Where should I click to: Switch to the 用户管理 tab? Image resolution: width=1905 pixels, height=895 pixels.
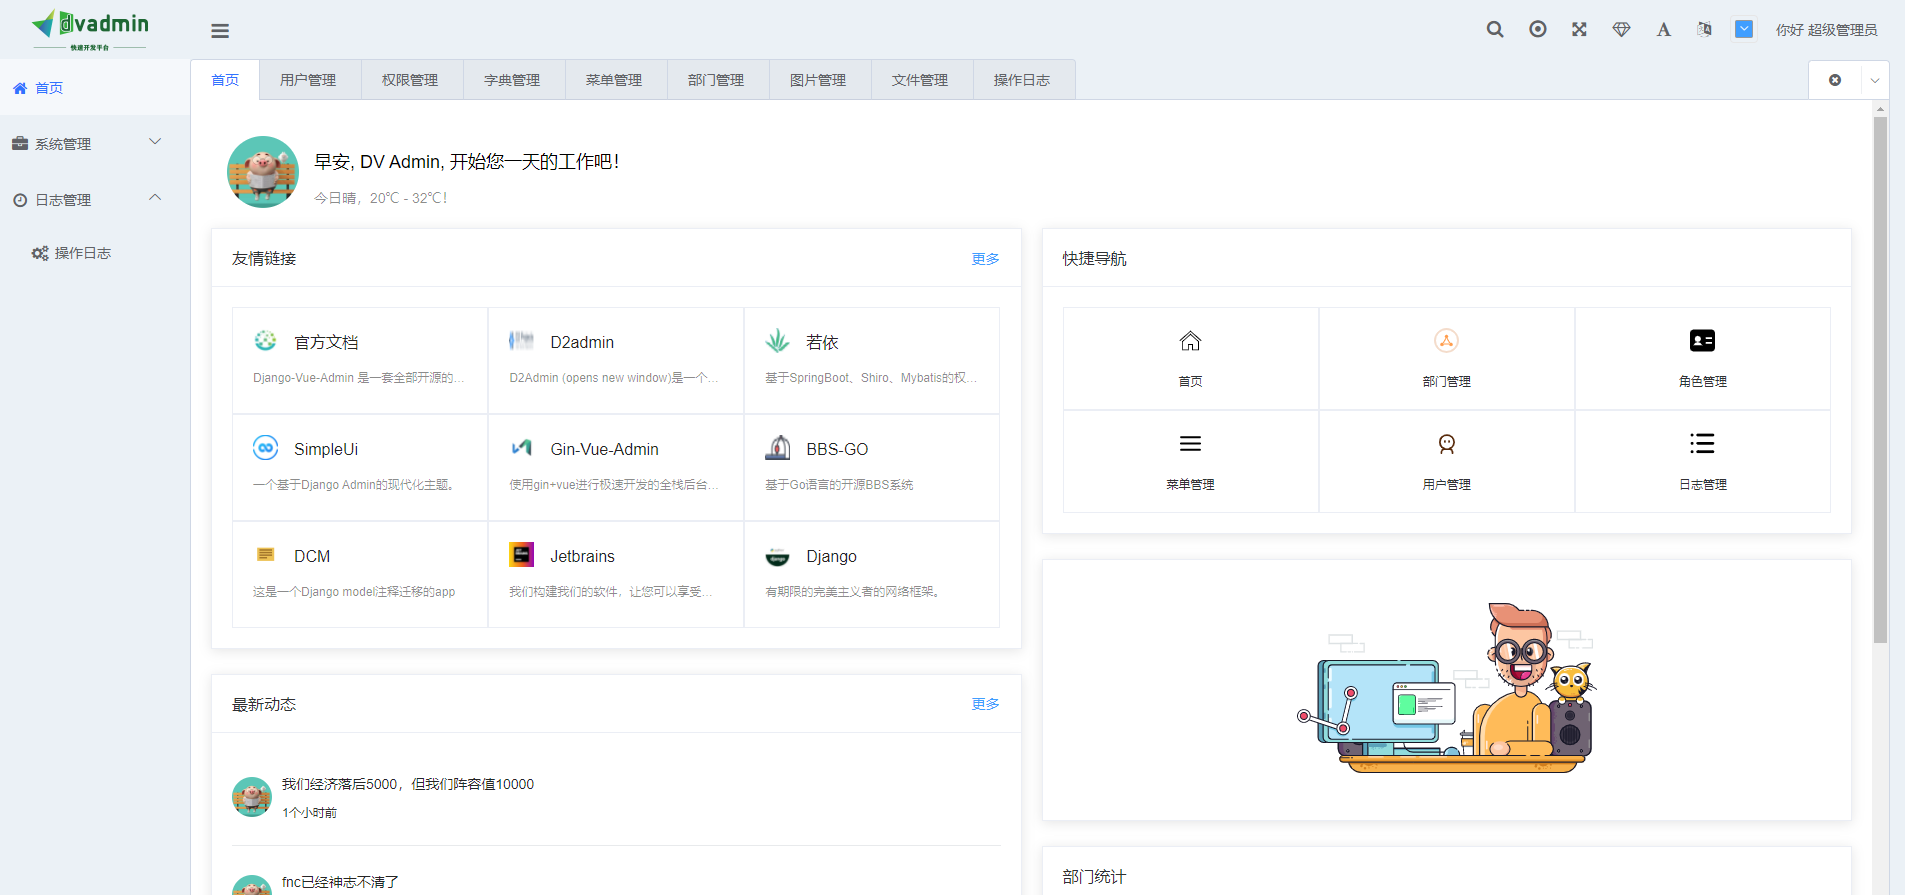click(308, 80)
